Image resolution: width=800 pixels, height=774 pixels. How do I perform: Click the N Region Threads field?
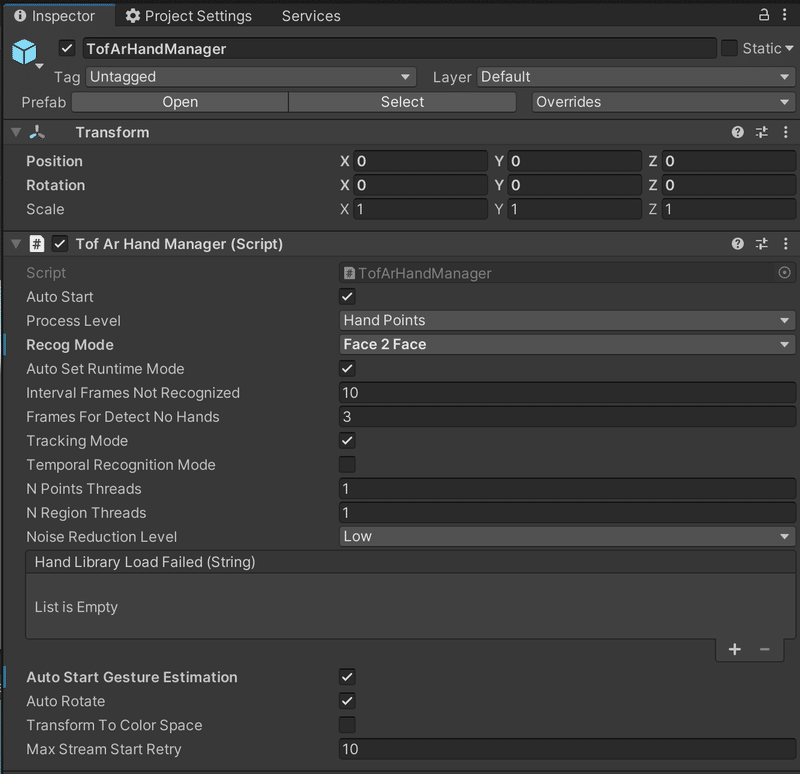point(567,512)
